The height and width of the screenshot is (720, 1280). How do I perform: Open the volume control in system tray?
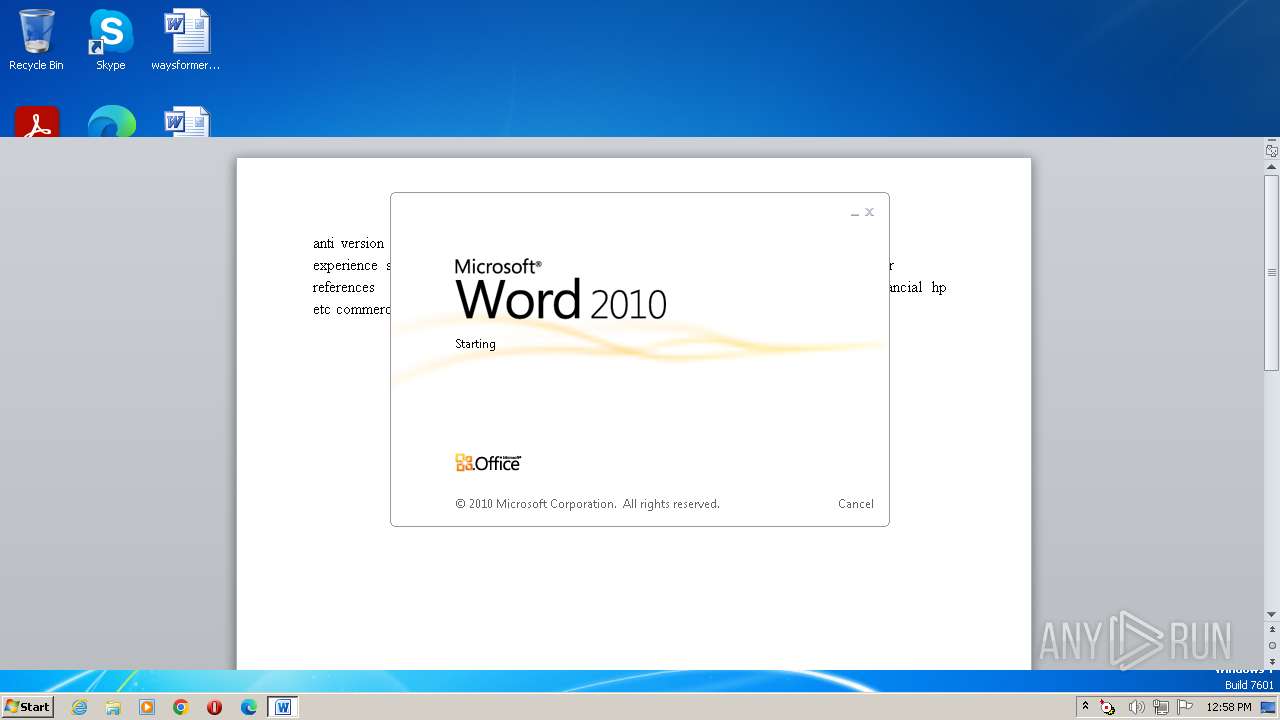[x=1136, y=707]
